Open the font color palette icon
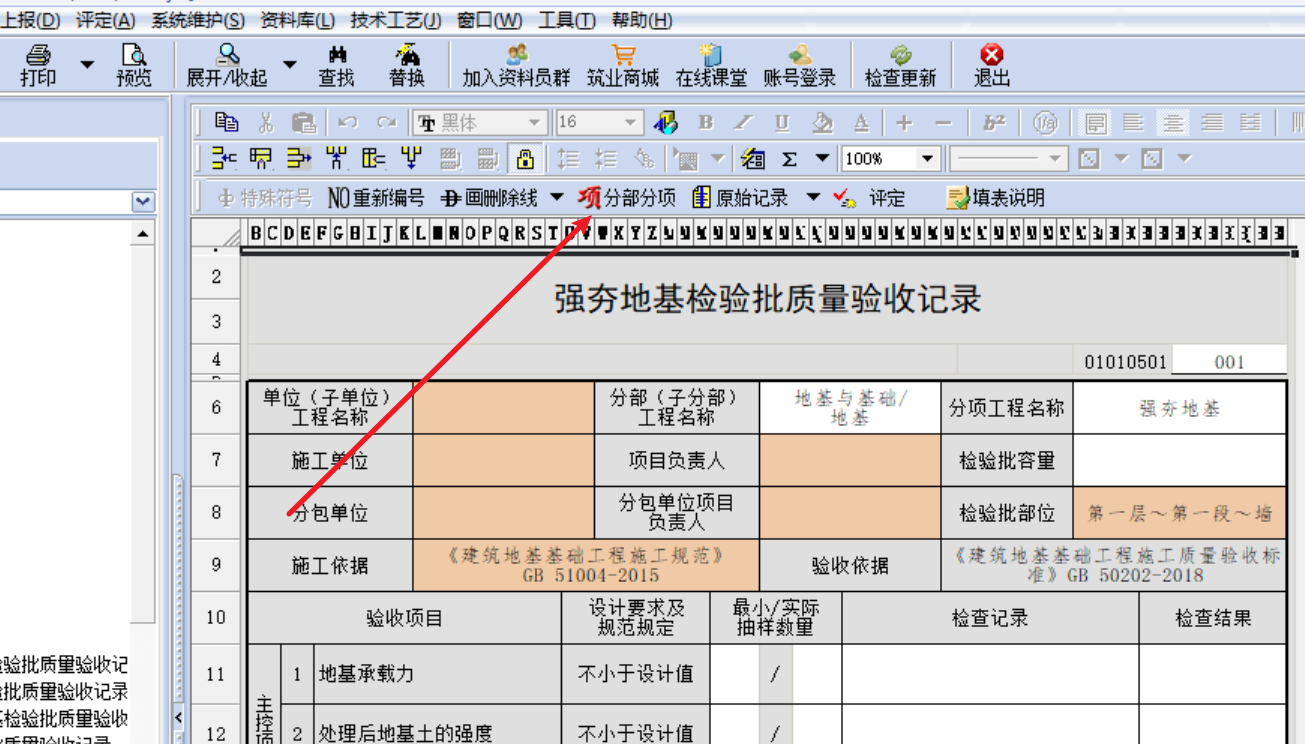1305x744 pixels. pyautogui.click(x=666, y=123)
